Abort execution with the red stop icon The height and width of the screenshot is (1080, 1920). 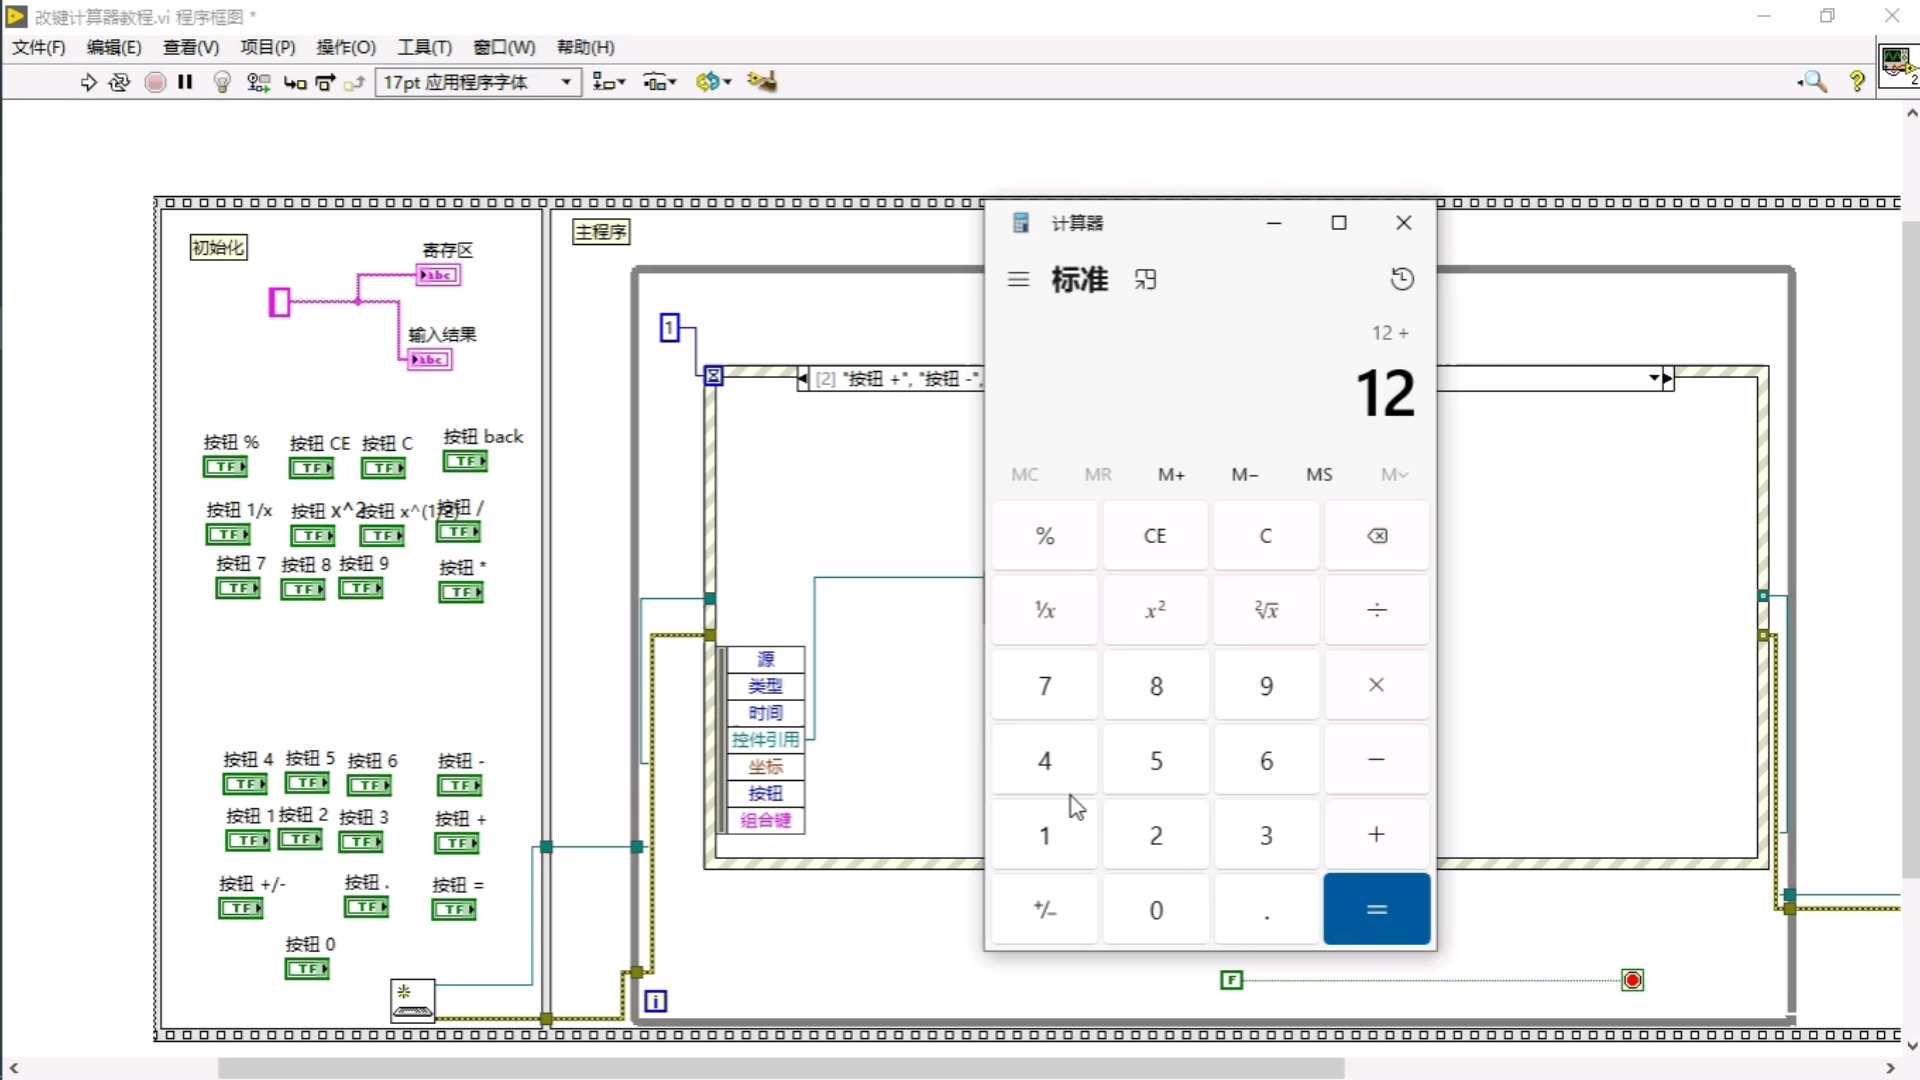(155, 82)
